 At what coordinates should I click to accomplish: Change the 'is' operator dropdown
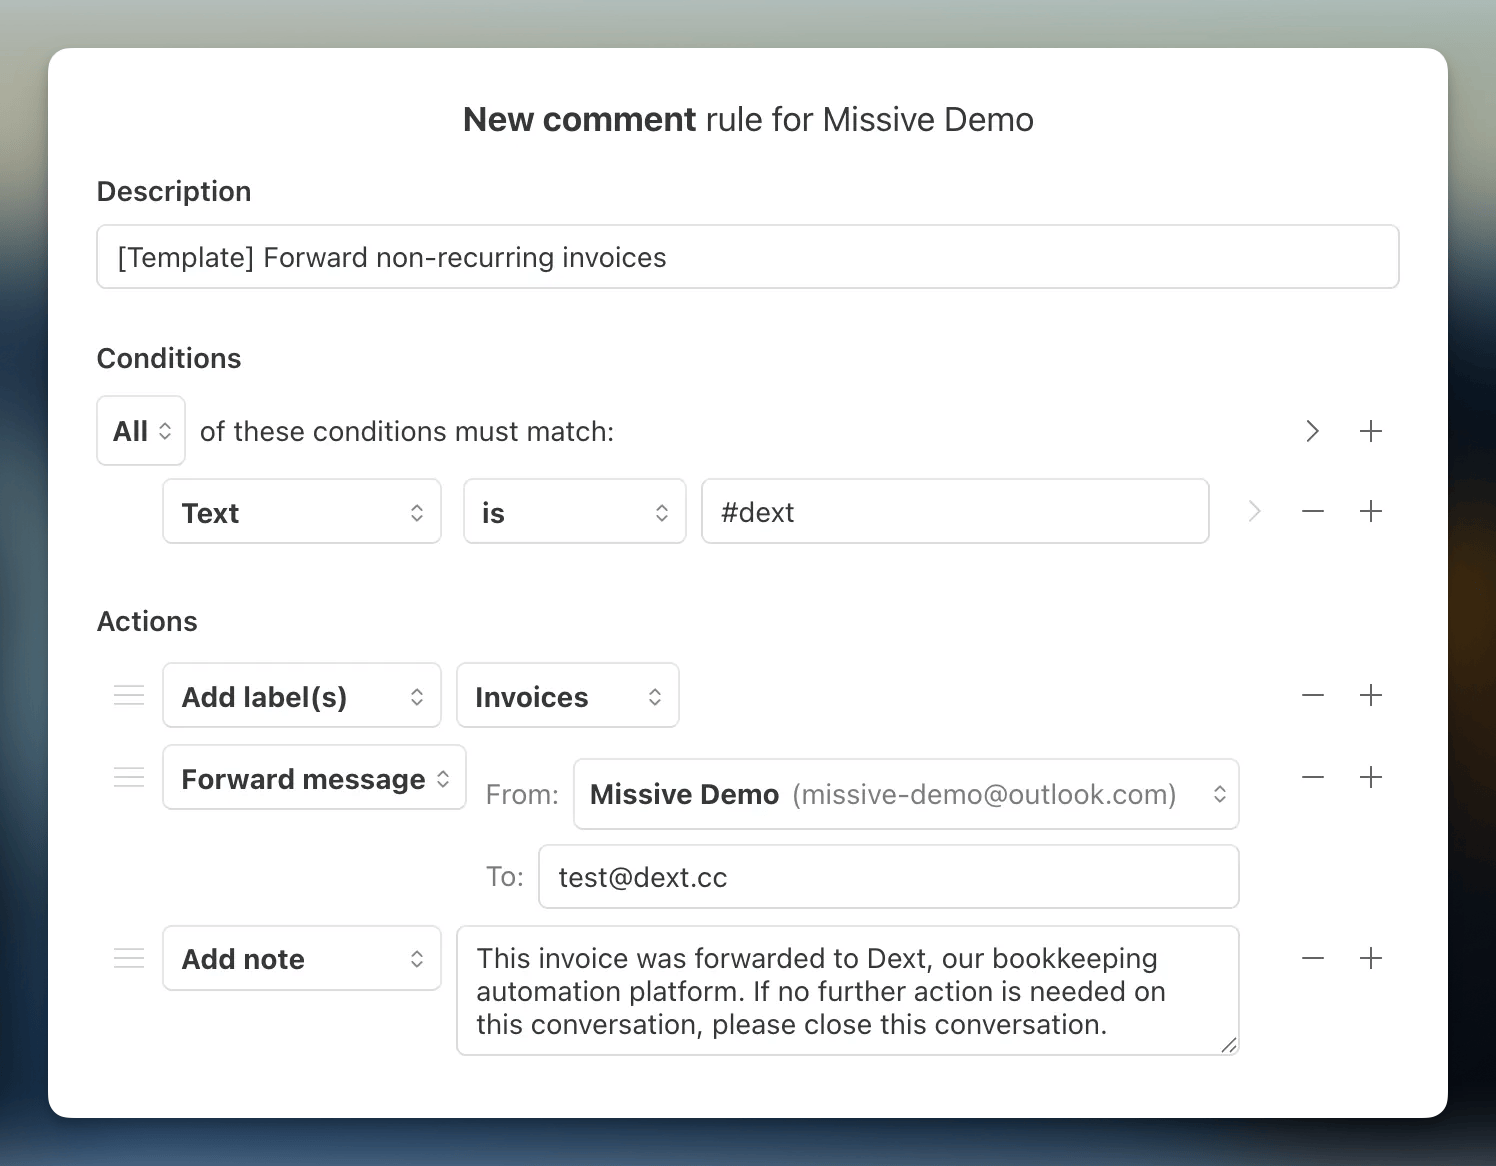point(574,512)
